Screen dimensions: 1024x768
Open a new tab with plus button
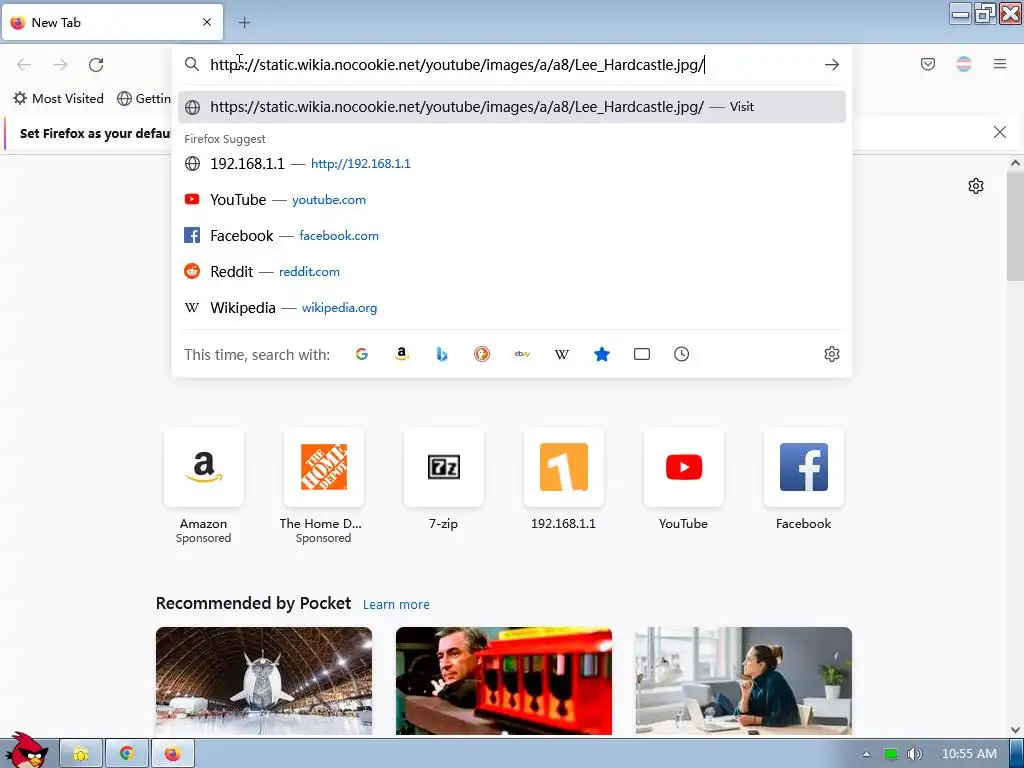[244, 23]
